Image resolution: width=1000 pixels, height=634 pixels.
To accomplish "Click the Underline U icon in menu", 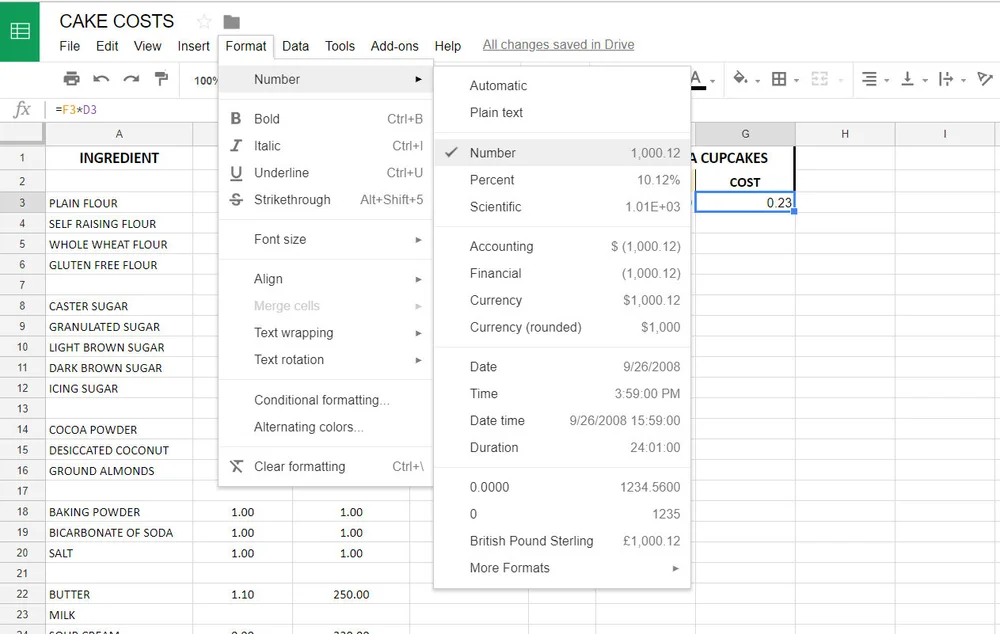I will 236,173.
